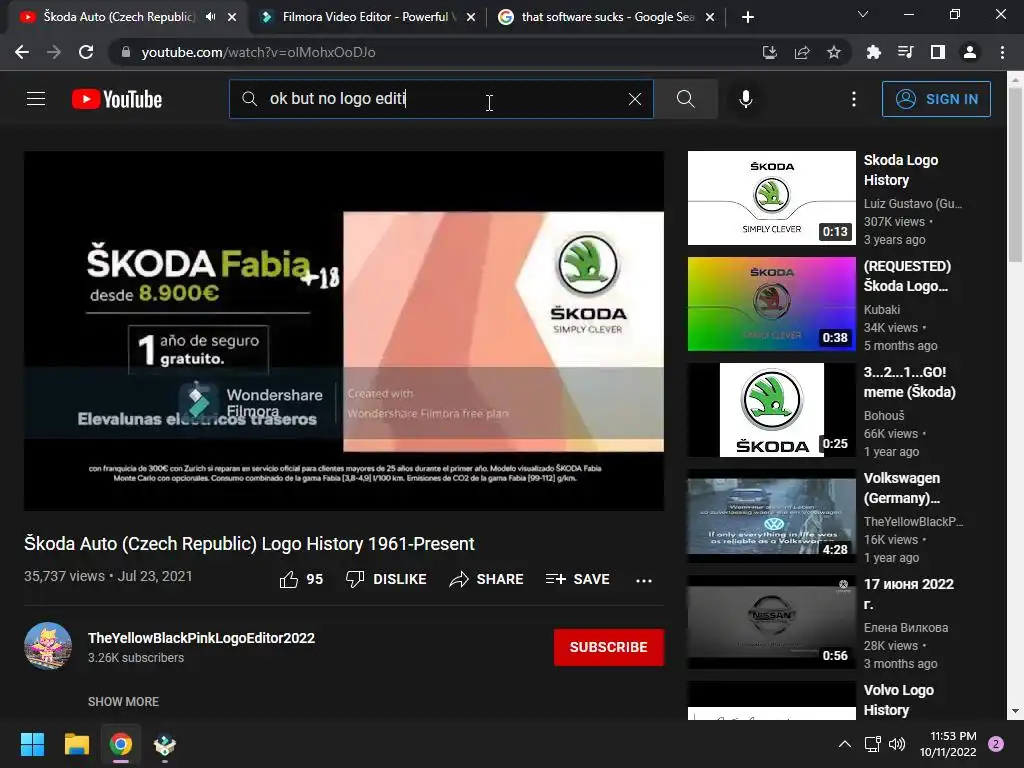The image size is (1024, 768).
Task: Click the Kubaki channel name
Action: tap(882, 310)
